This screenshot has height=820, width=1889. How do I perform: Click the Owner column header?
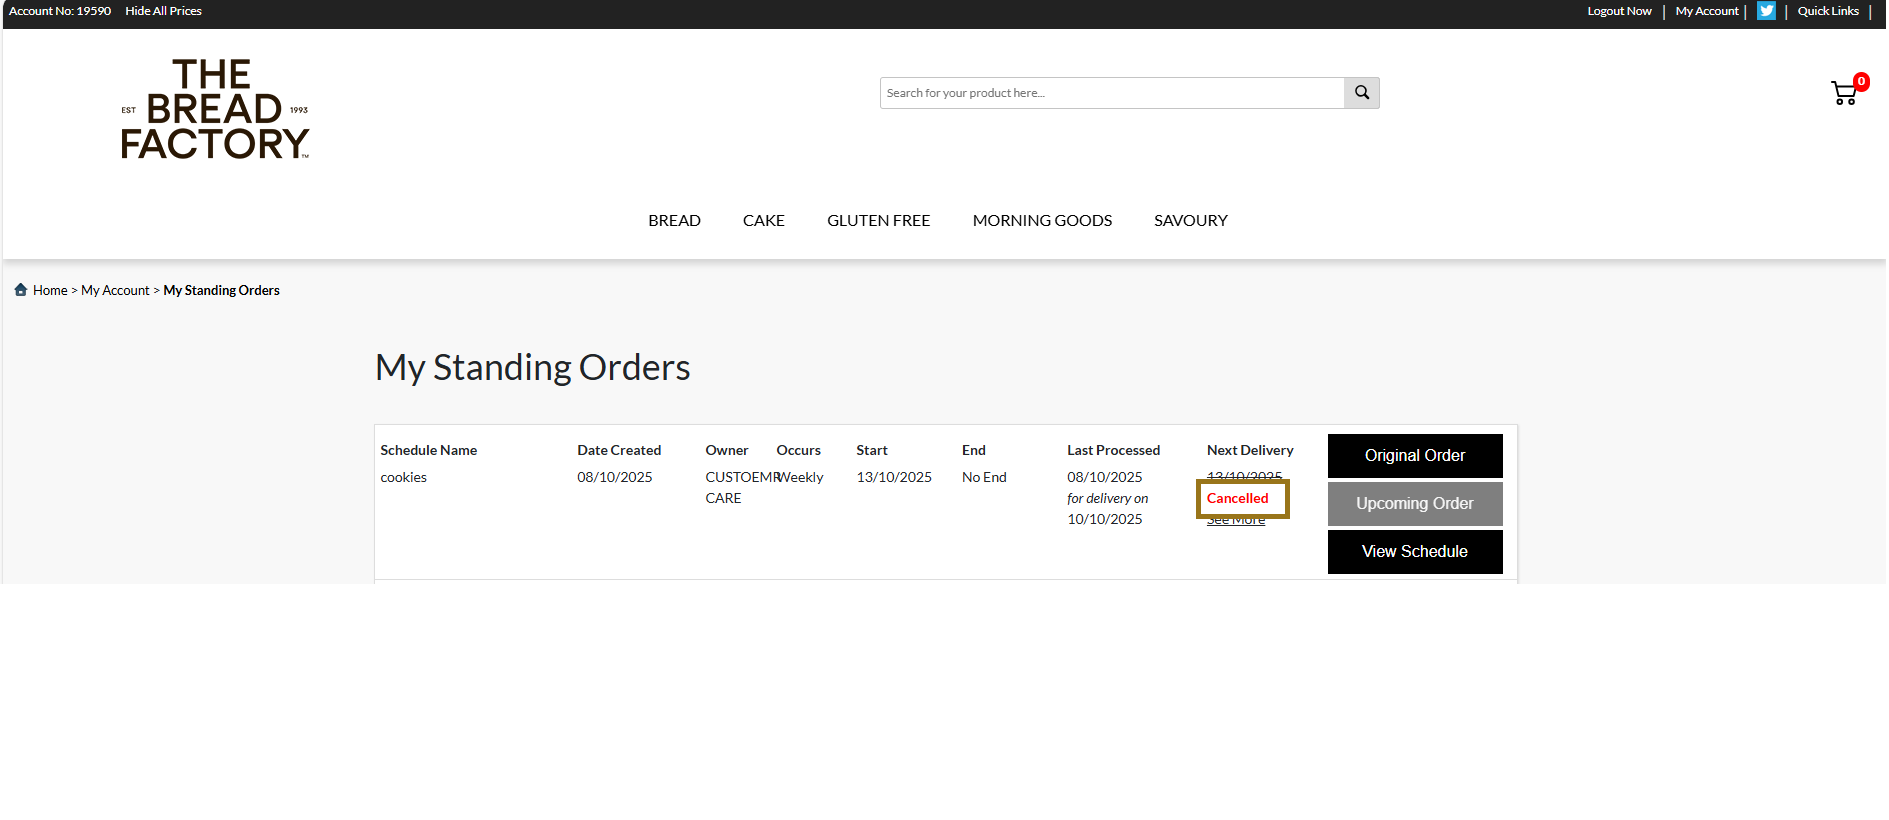click(726, 451)
